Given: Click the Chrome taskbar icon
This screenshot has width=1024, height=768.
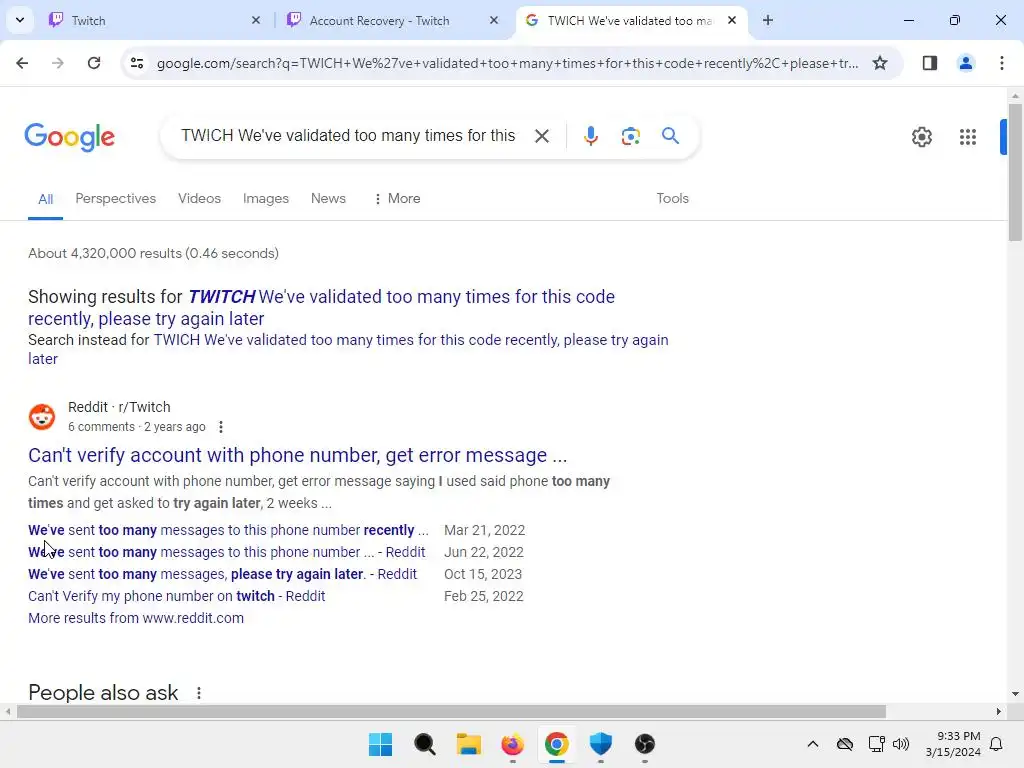Looking at the screenshot, I should pos(556,744).
